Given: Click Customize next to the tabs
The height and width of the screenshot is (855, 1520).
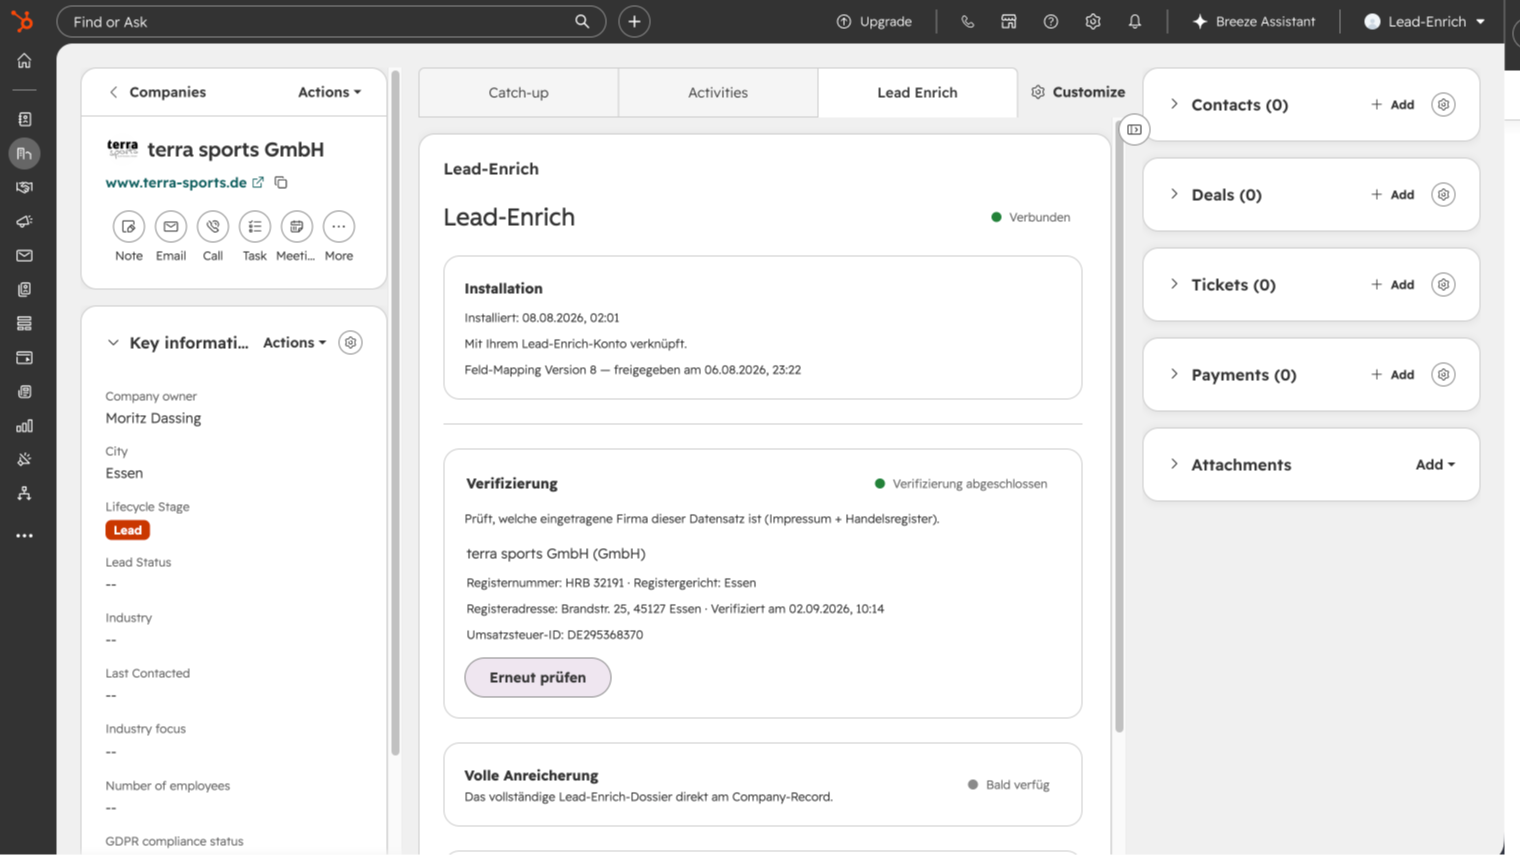Looking at the screenshot, I should pyautogui.click(x=1078, y=92).
